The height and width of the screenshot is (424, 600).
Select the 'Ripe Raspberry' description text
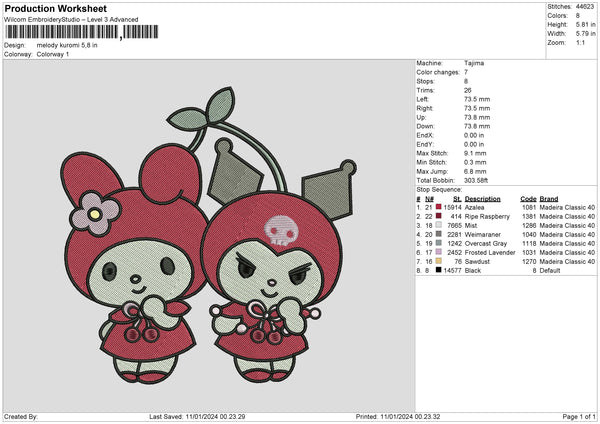487,217
